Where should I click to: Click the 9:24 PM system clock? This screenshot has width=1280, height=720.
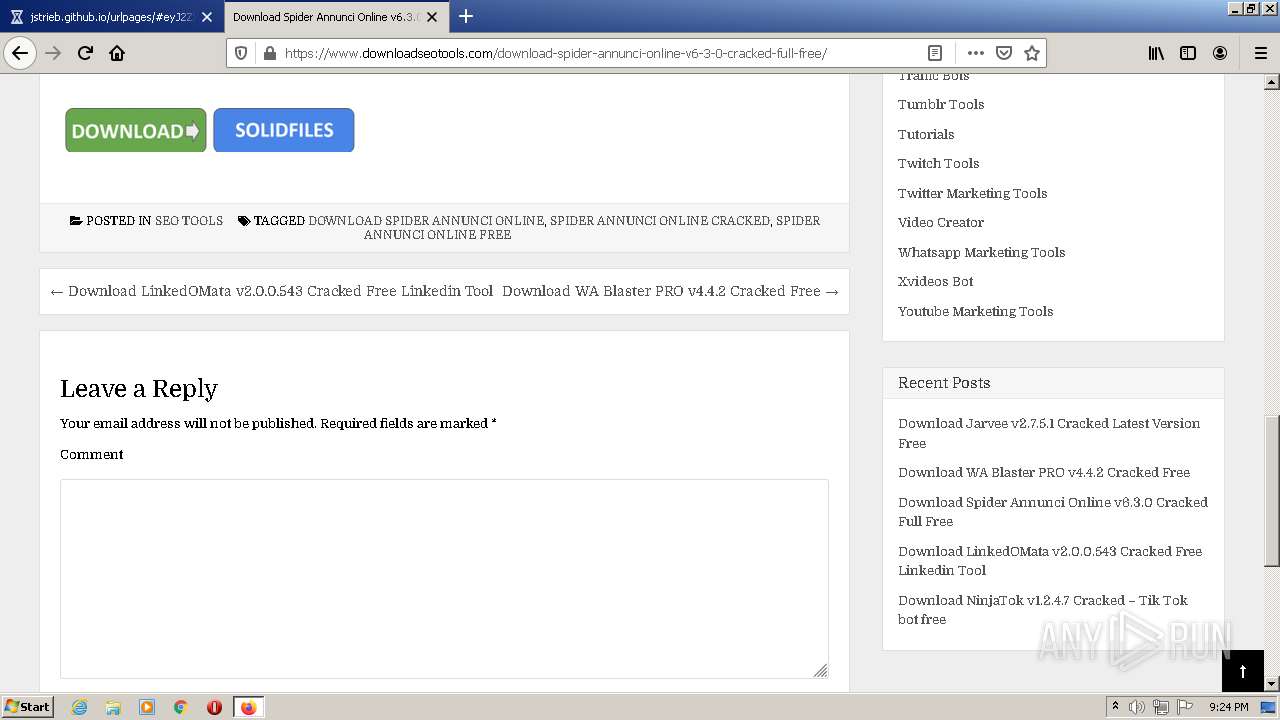1228,707
